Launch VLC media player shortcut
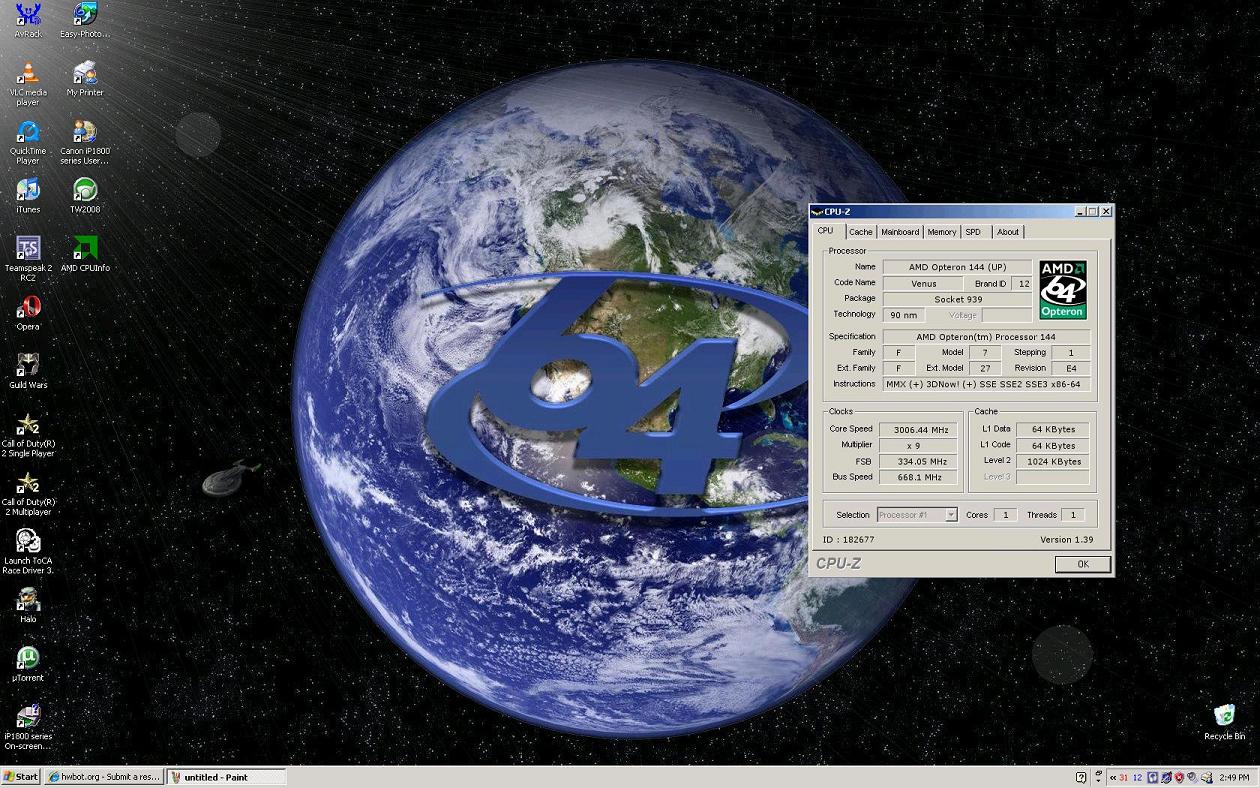 pos(28,84)
